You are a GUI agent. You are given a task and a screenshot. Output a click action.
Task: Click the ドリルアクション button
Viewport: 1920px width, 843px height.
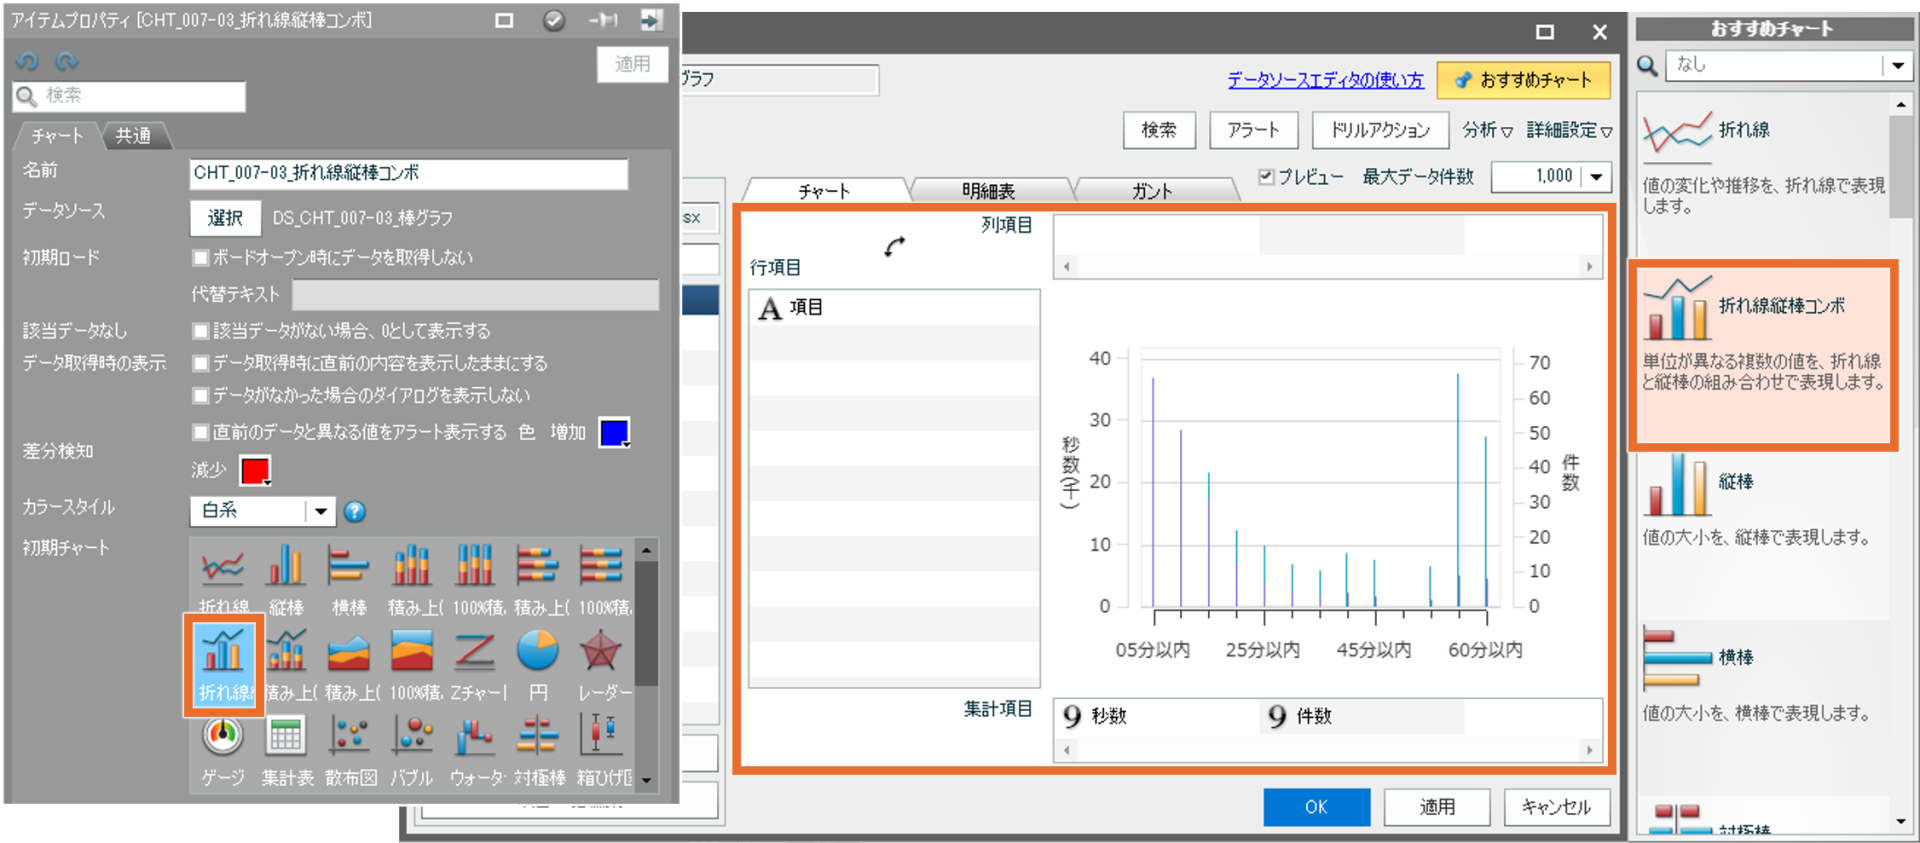[x=1380, y=130]
